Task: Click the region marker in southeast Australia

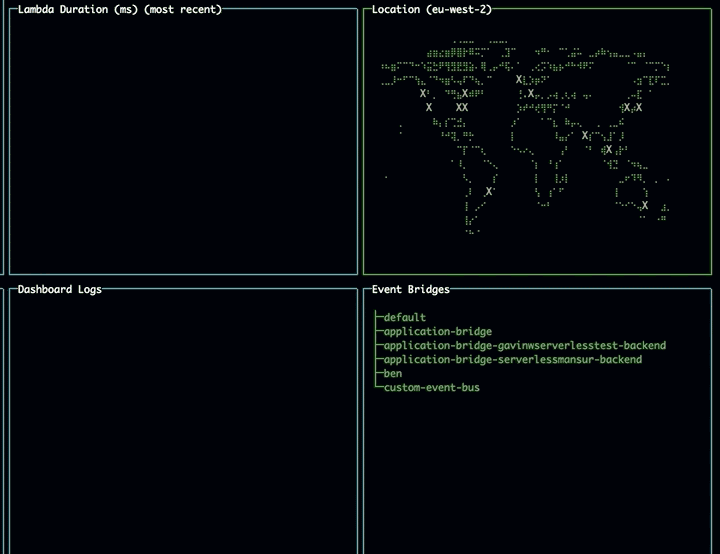Action: 645,205
